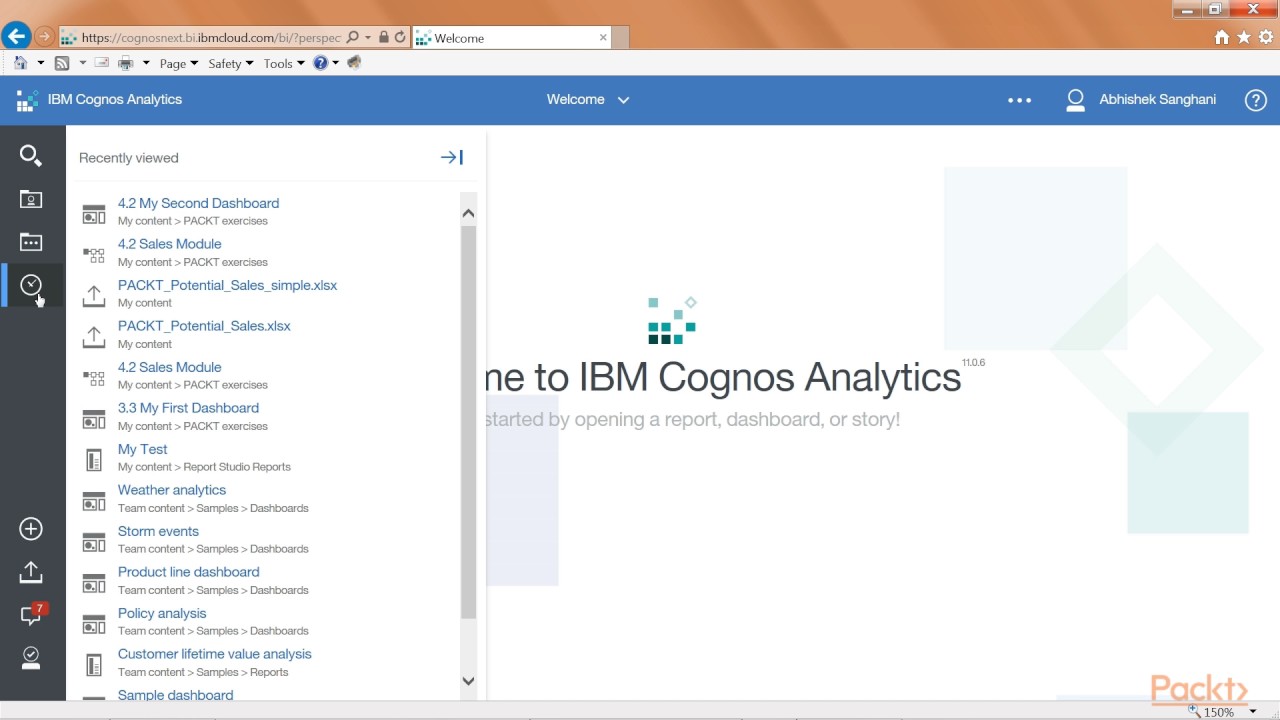Open Weather analytics dashboard
Image resolution: width=1280 pixels, height=720 pixels.
172,490
